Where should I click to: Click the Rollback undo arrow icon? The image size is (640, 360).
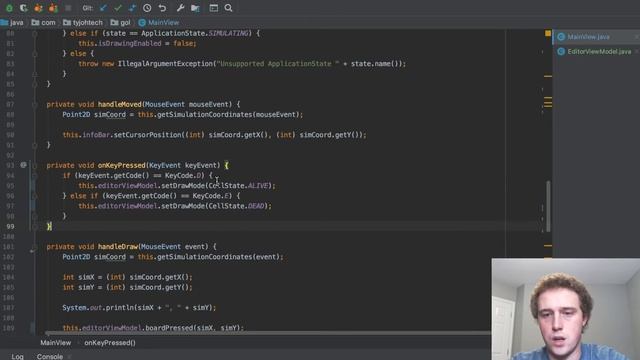click(x=162, y=8)
